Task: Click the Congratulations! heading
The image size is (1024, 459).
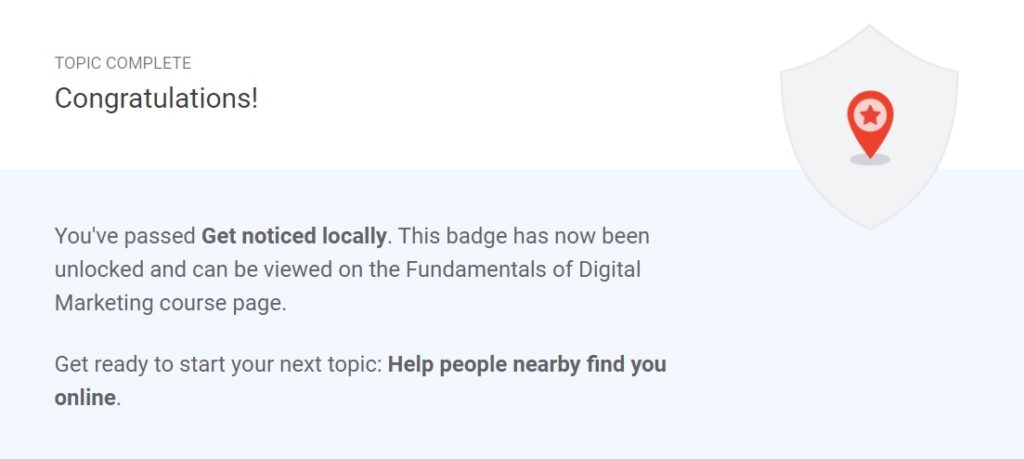Action: [156, 99]
